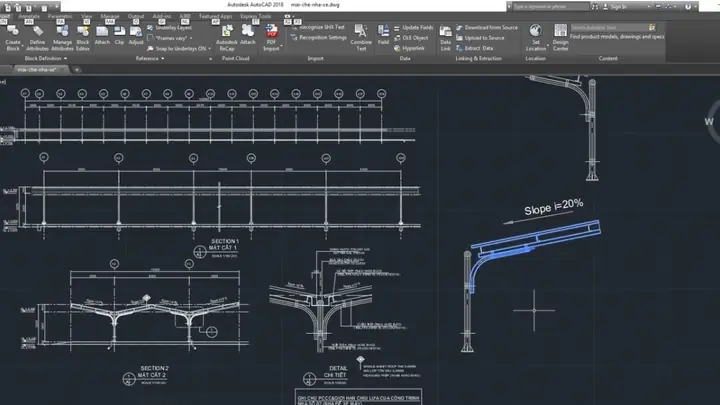Click Update Fields
The height and width of the screenshot is (405, 720).
(413, 28)
